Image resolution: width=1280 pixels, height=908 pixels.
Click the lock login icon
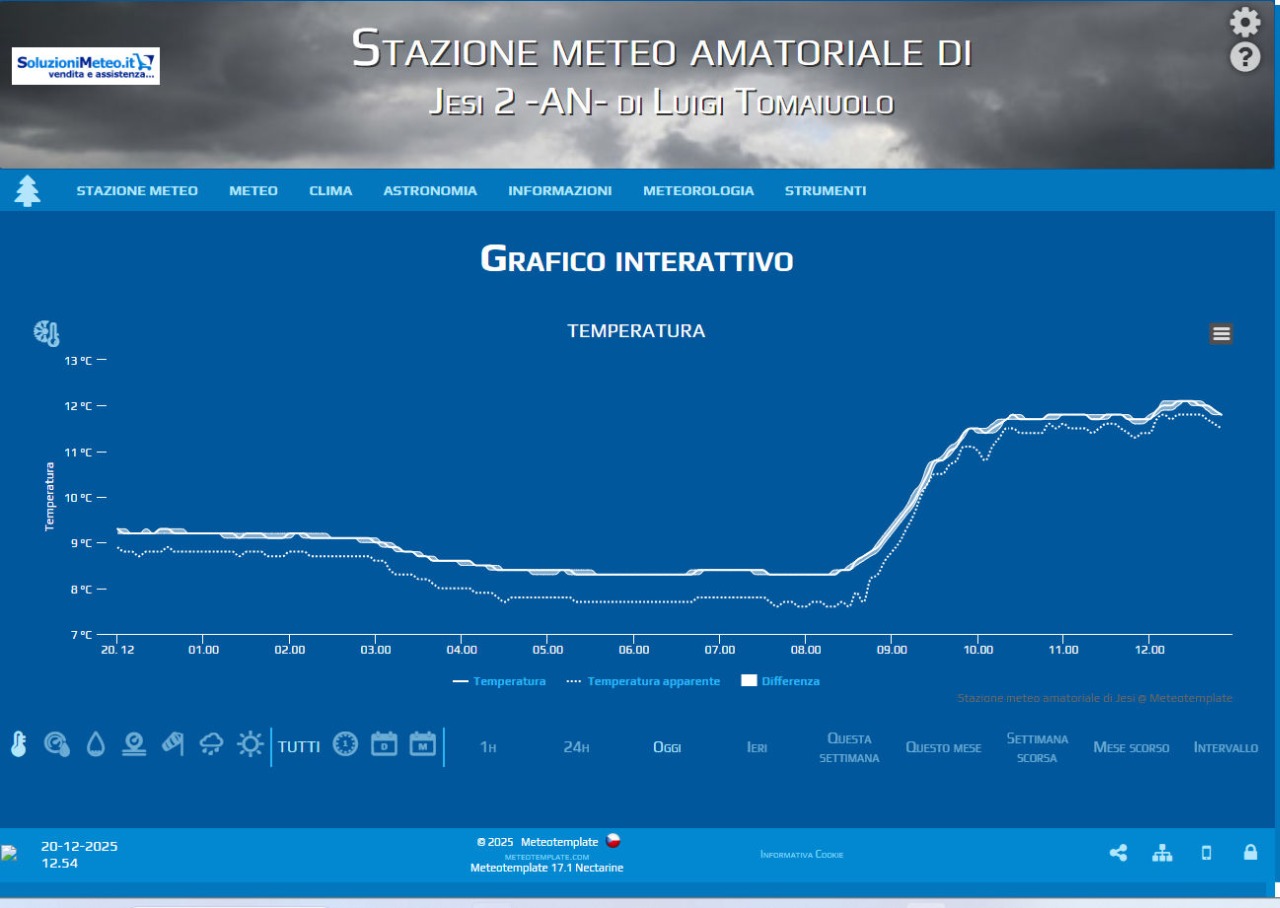(x=1250, y=852)
